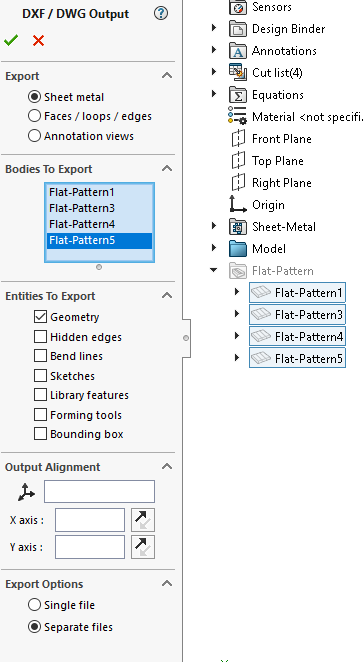Click the Output Alignment coordinate system field
The image size is (363, 662).
(x=99, y=491)
